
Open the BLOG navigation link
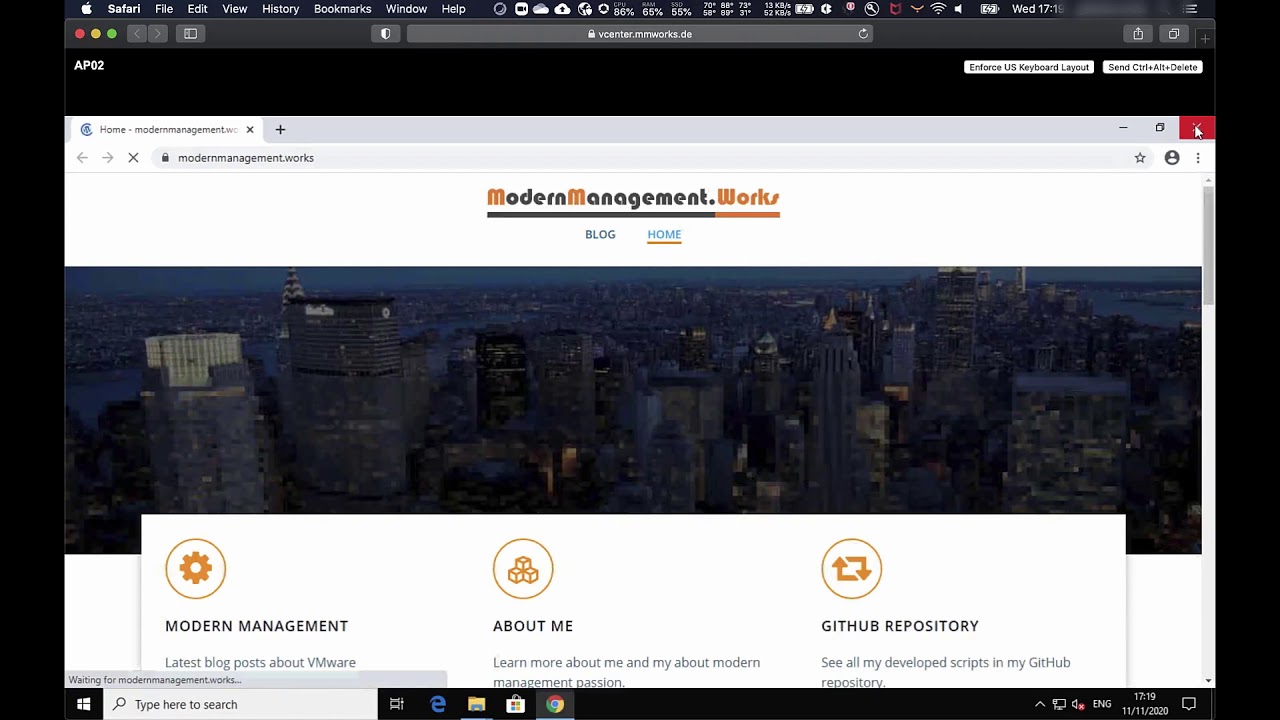600,234
